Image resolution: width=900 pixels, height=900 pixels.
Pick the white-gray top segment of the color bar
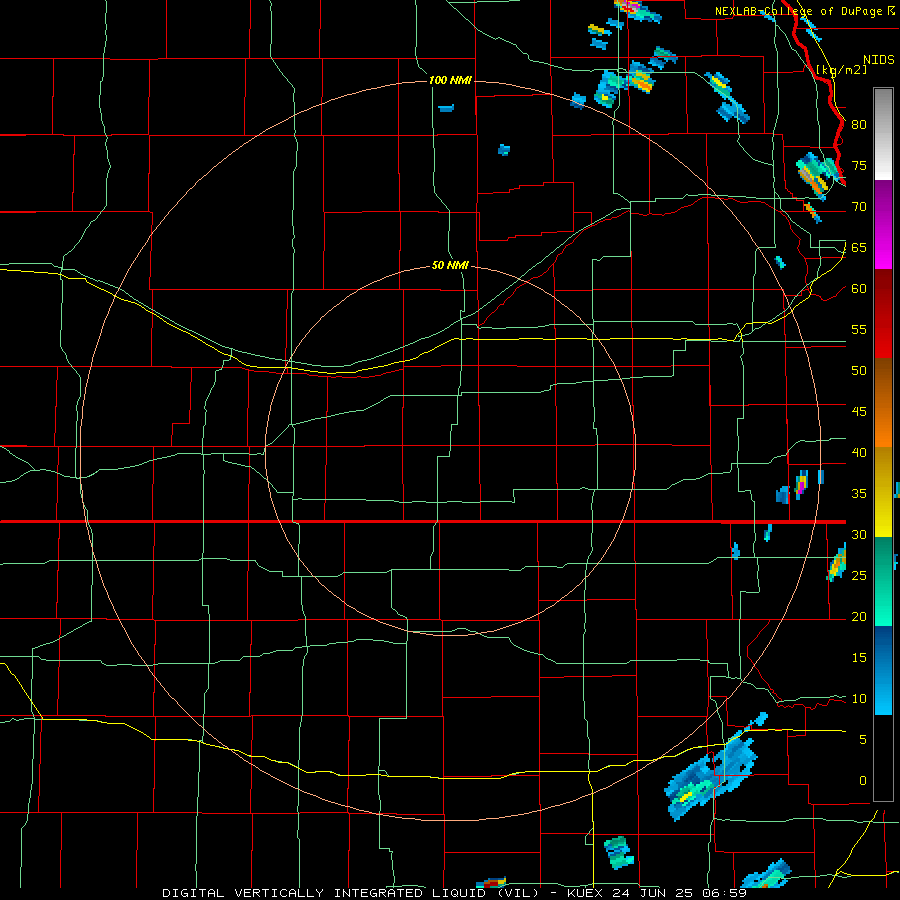pyautogui.click(x=883, y=134)
